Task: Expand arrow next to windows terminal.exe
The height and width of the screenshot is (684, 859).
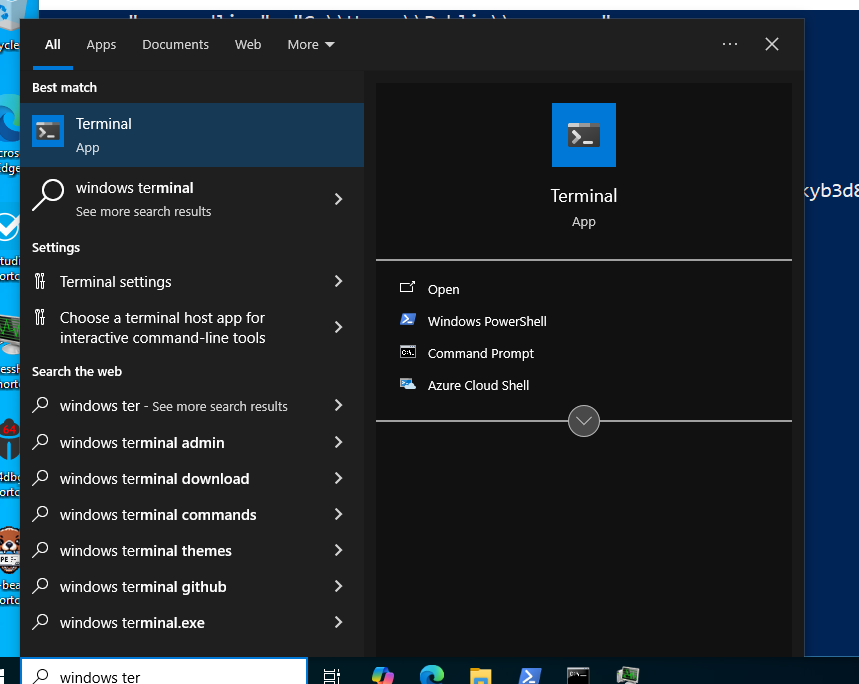Action: point(339,623)
